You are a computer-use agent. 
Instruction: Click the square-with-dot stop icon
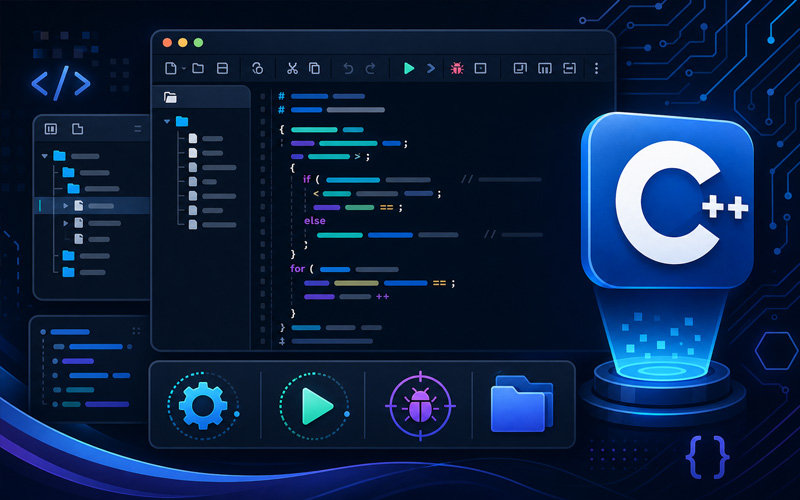click(x=480, y=68)
